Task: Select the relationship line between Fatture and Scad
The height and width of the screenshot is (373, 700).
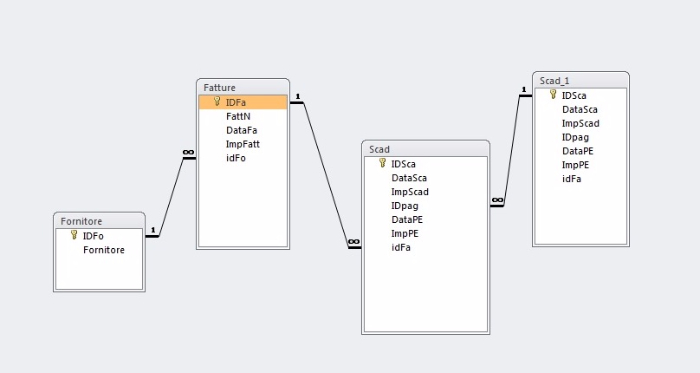Action: pos(326,175)
